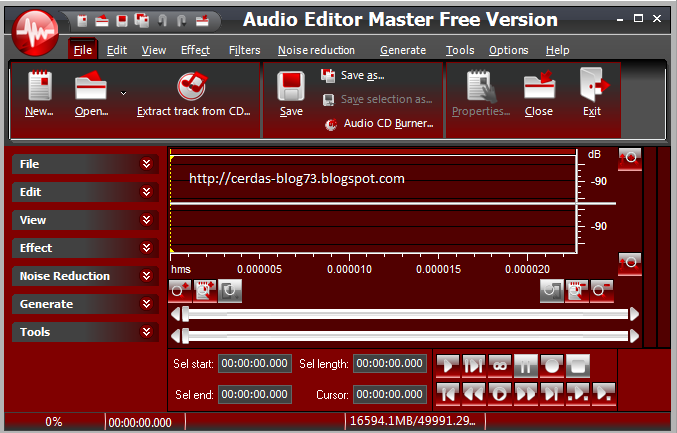The width and height of the screenshot is (677, 433).
Task: Toggle loop playback infinity button
Action: point(500,366)
